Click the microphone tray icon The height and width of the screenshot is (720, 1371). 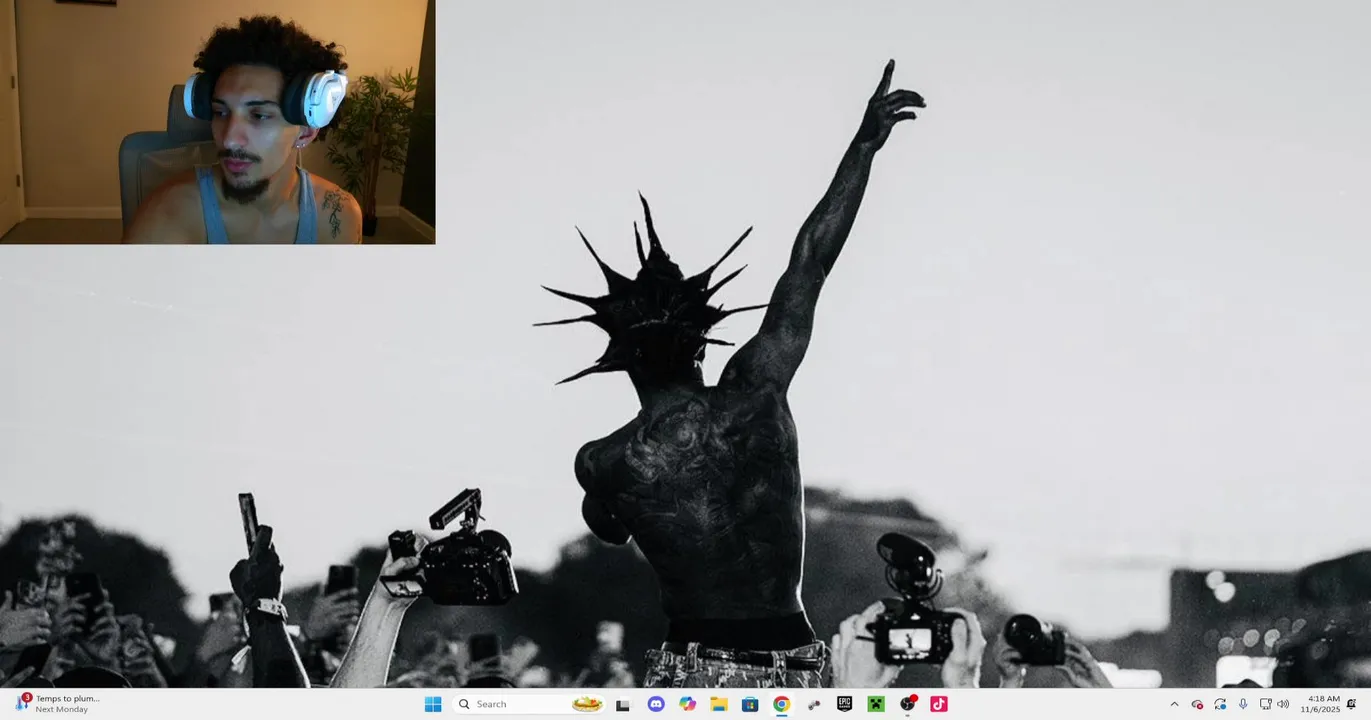(1243, 704)
